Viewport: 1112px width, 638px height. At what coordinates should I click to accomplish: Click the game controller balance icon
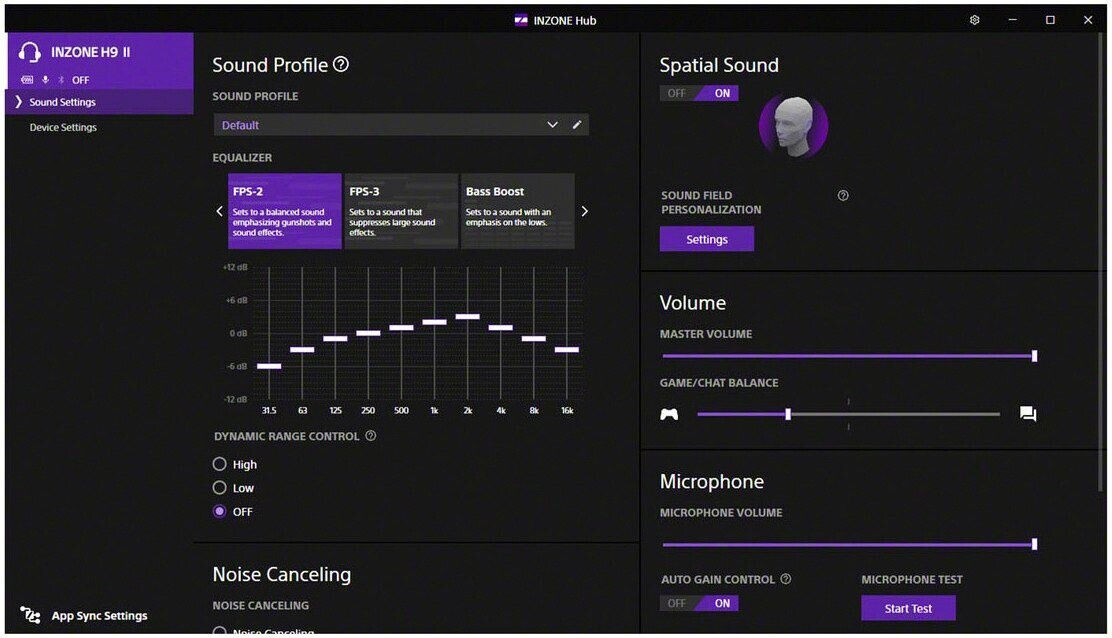(x=669, y=414)
